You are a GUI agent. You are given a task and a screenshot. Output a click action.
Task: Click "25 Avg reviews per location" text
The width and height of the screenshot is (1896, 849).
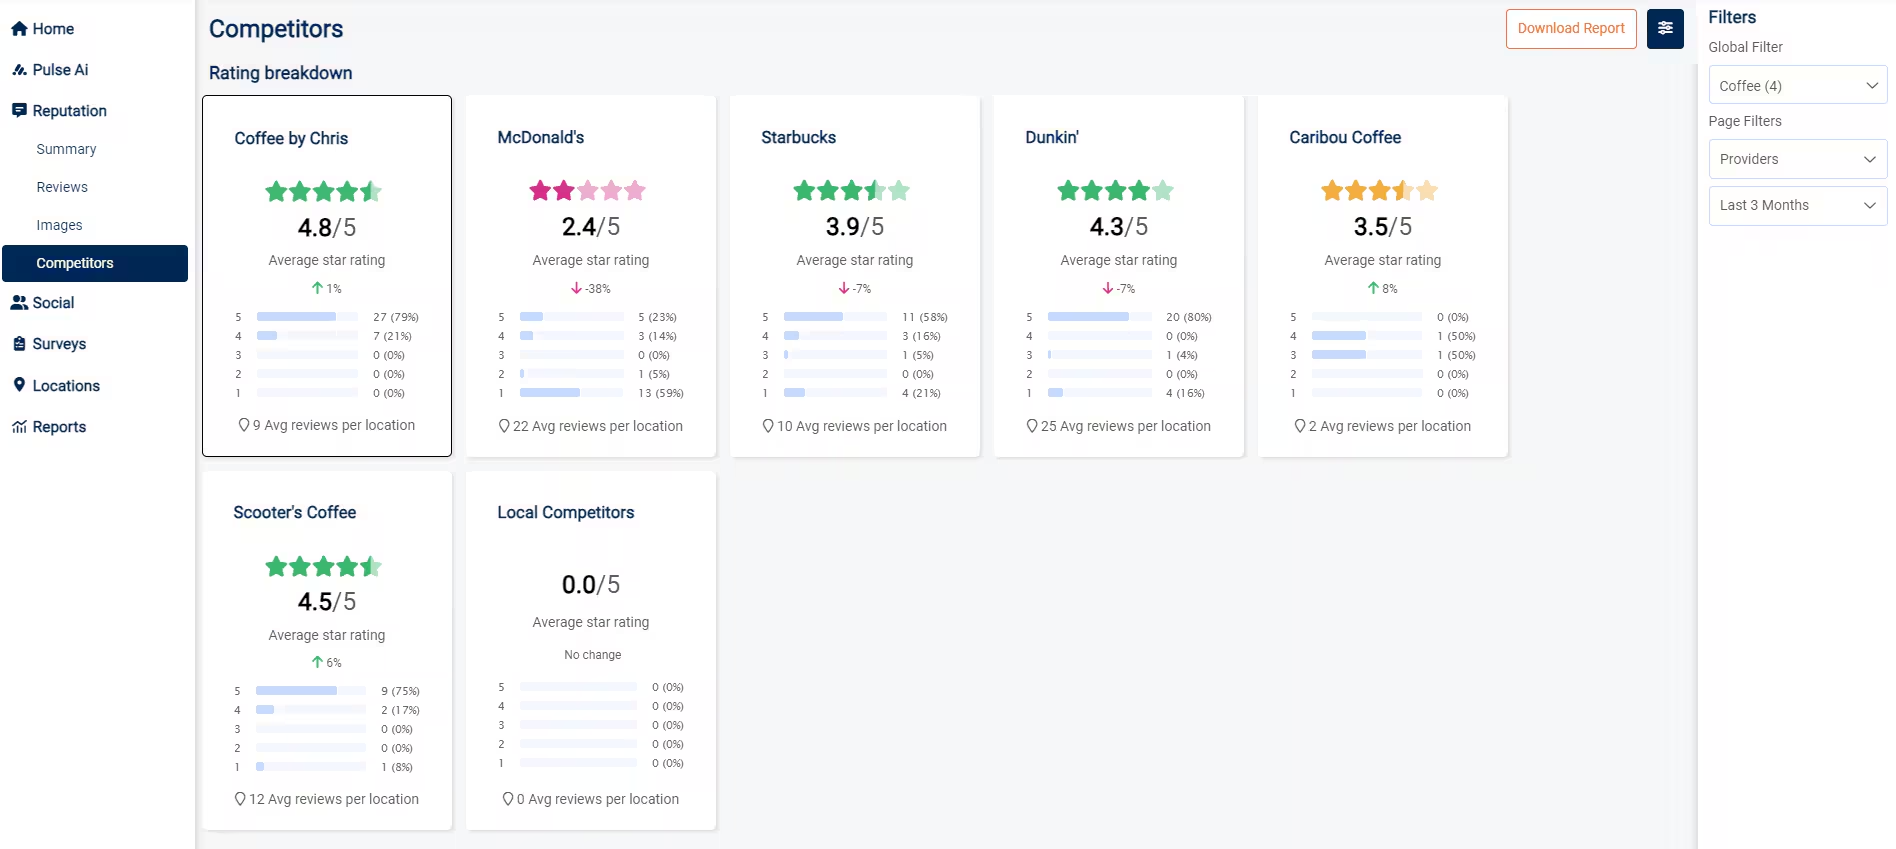(1126, 426)
